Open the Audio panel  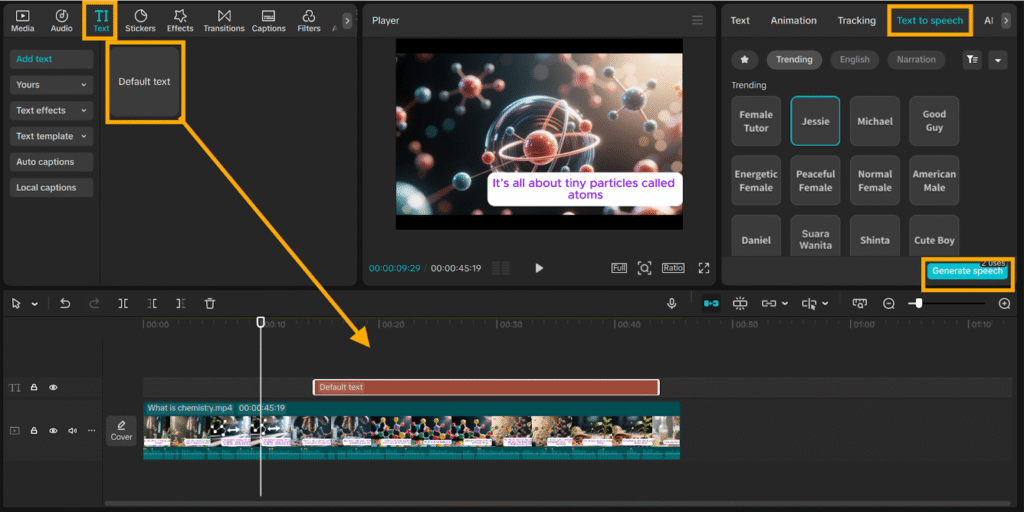(x=61, y=21)
